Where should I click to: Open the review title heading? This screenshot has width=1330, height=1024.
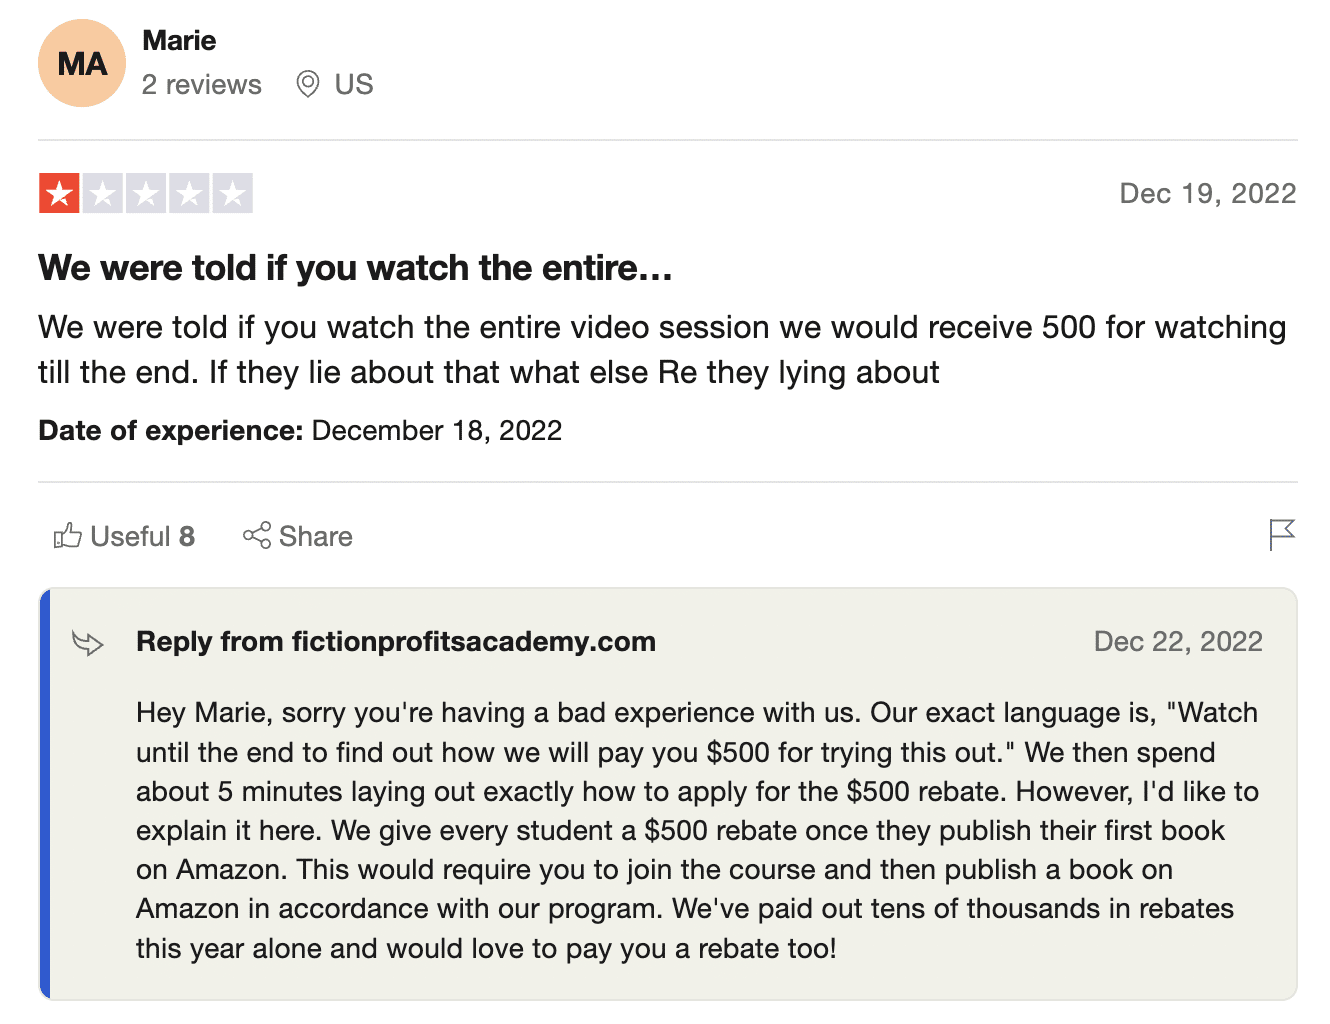[355, 268]
